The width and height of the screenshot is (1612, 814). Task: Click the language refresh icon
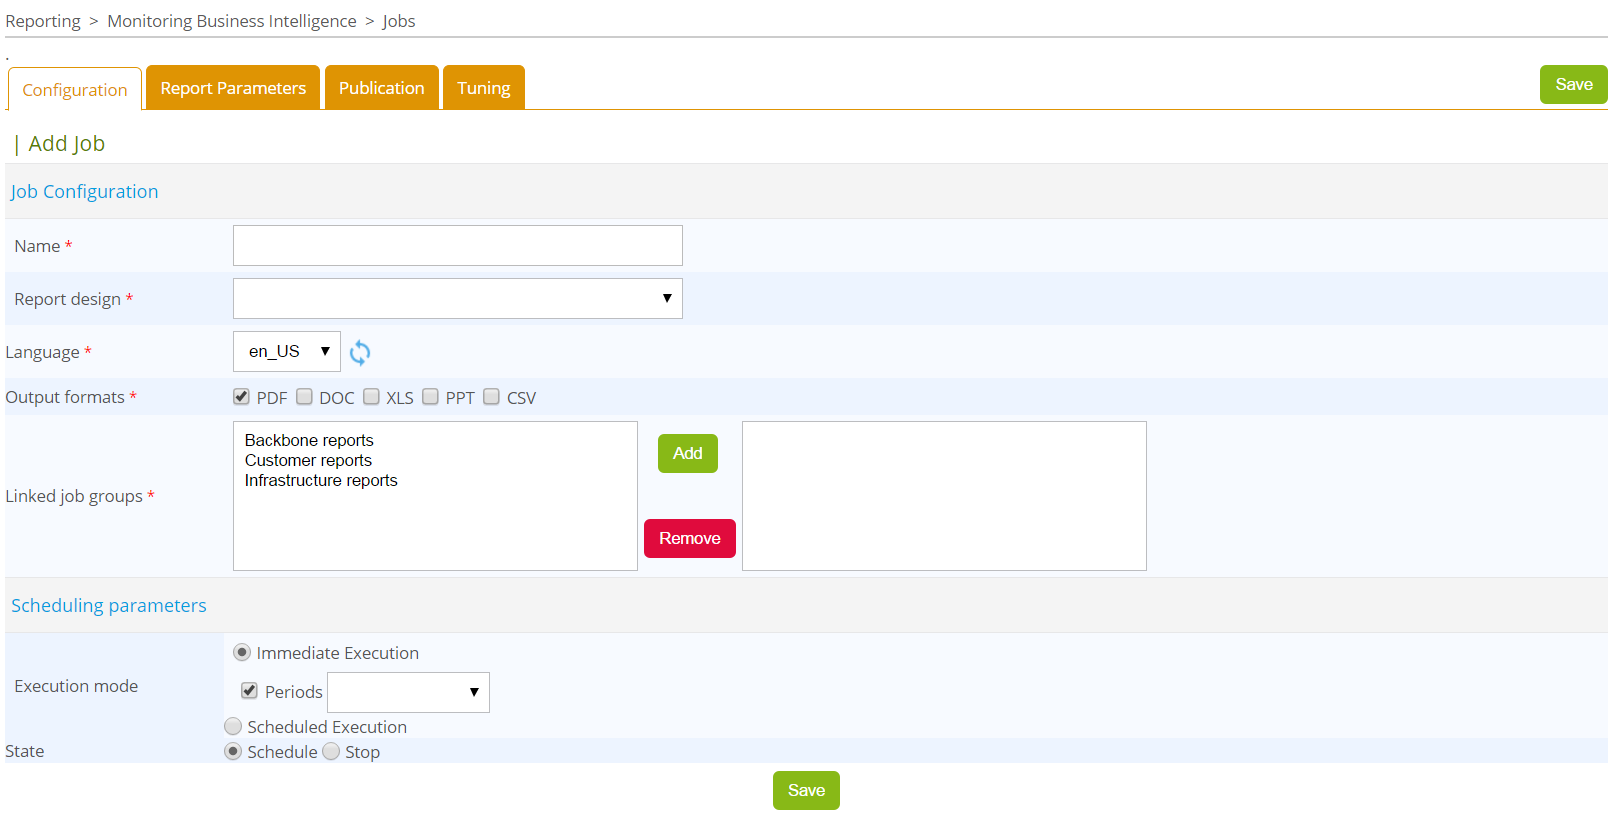coord(360,352)
